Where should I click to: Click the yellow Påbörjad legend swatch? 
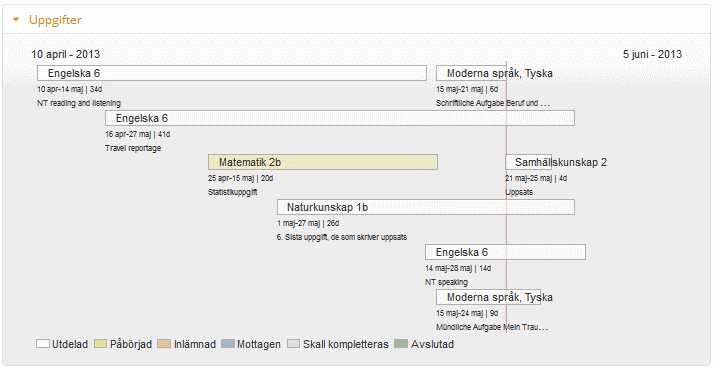(x=101, y=344)
